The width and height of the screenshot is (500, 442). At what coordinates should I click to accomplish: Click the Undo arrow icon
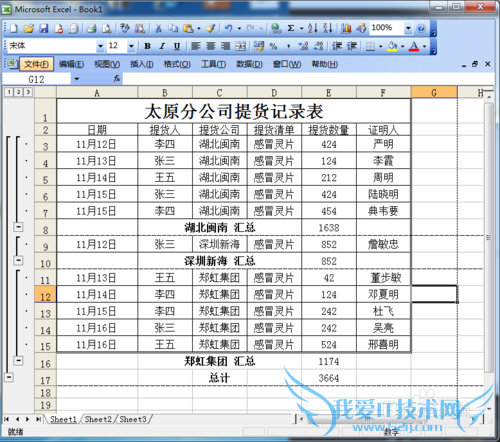click(x=229, y=28)
